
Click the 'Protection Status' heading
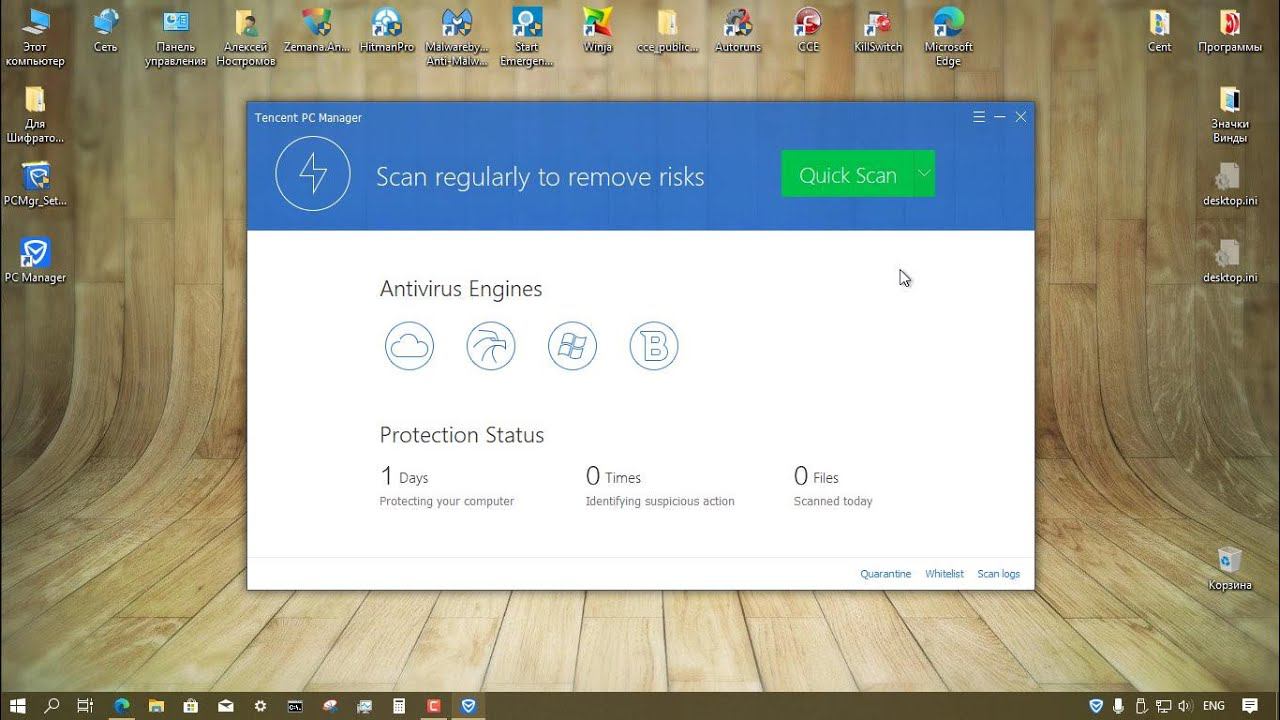462,435
